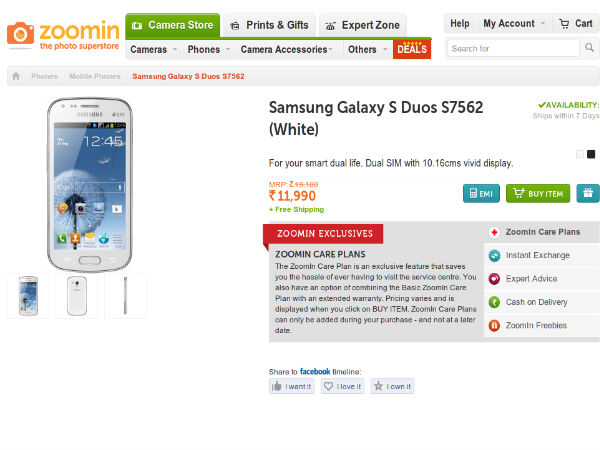This screenshot has width=600, height=450.
Task: Click the home icon in breadcrumb
Action: (x=16, y=76)
